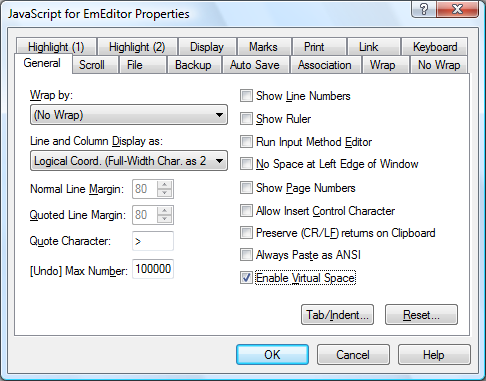Click the Tab/Indent... button
Viewport: 486px width, 381px height.
[337, 314]
